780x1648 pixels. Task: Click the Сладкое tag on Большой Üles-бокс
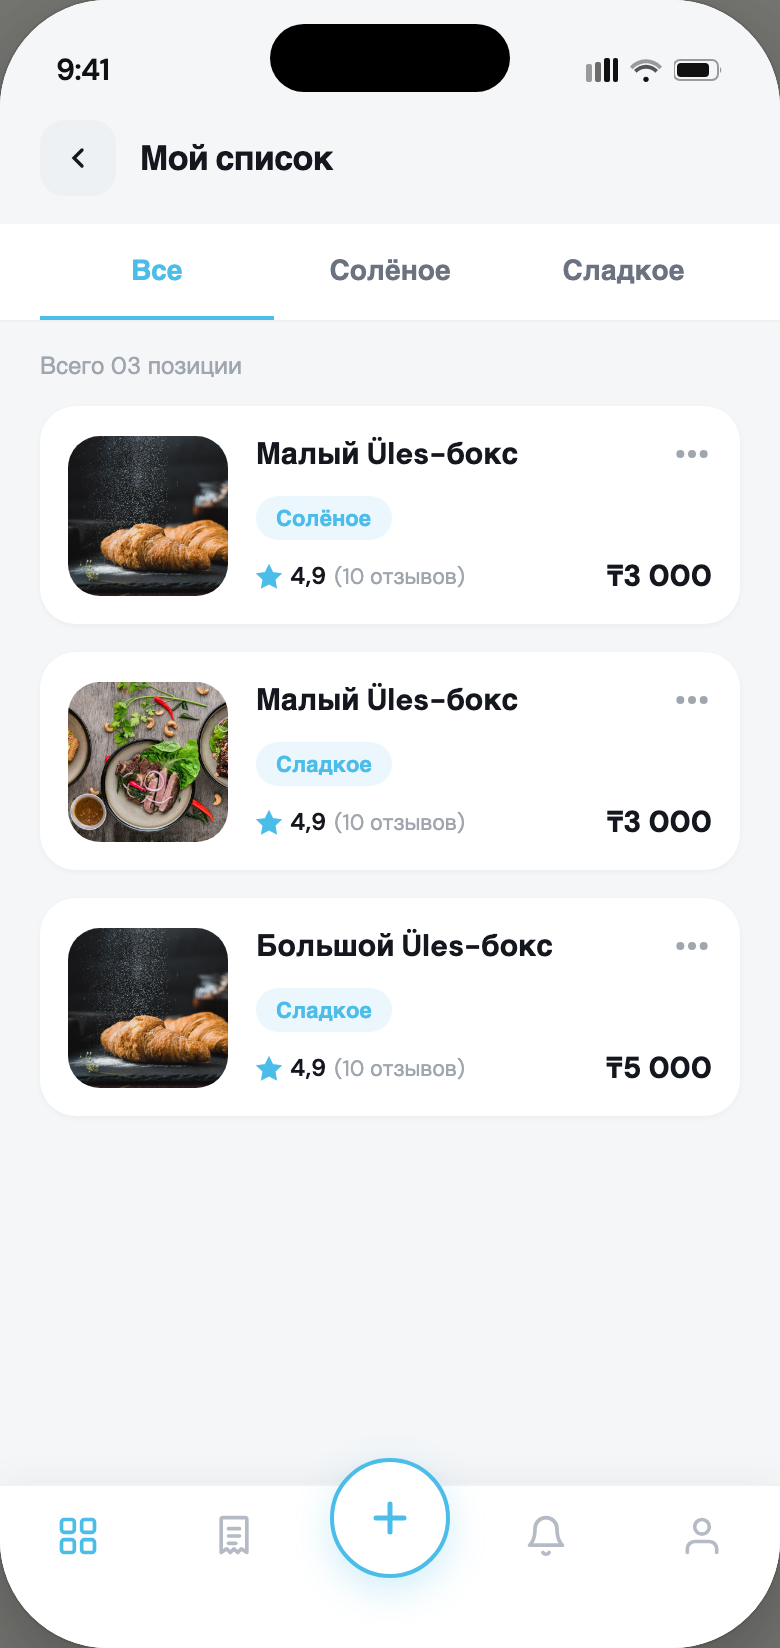pos(324,1010)
